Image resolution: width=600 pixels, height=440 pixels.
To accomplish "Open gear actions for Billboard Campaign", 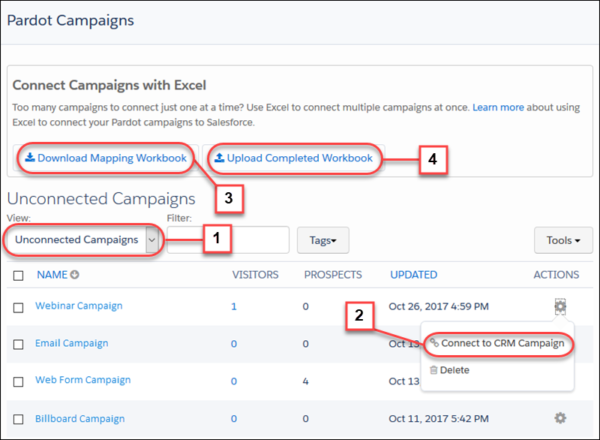I will [x=560, y=418].
